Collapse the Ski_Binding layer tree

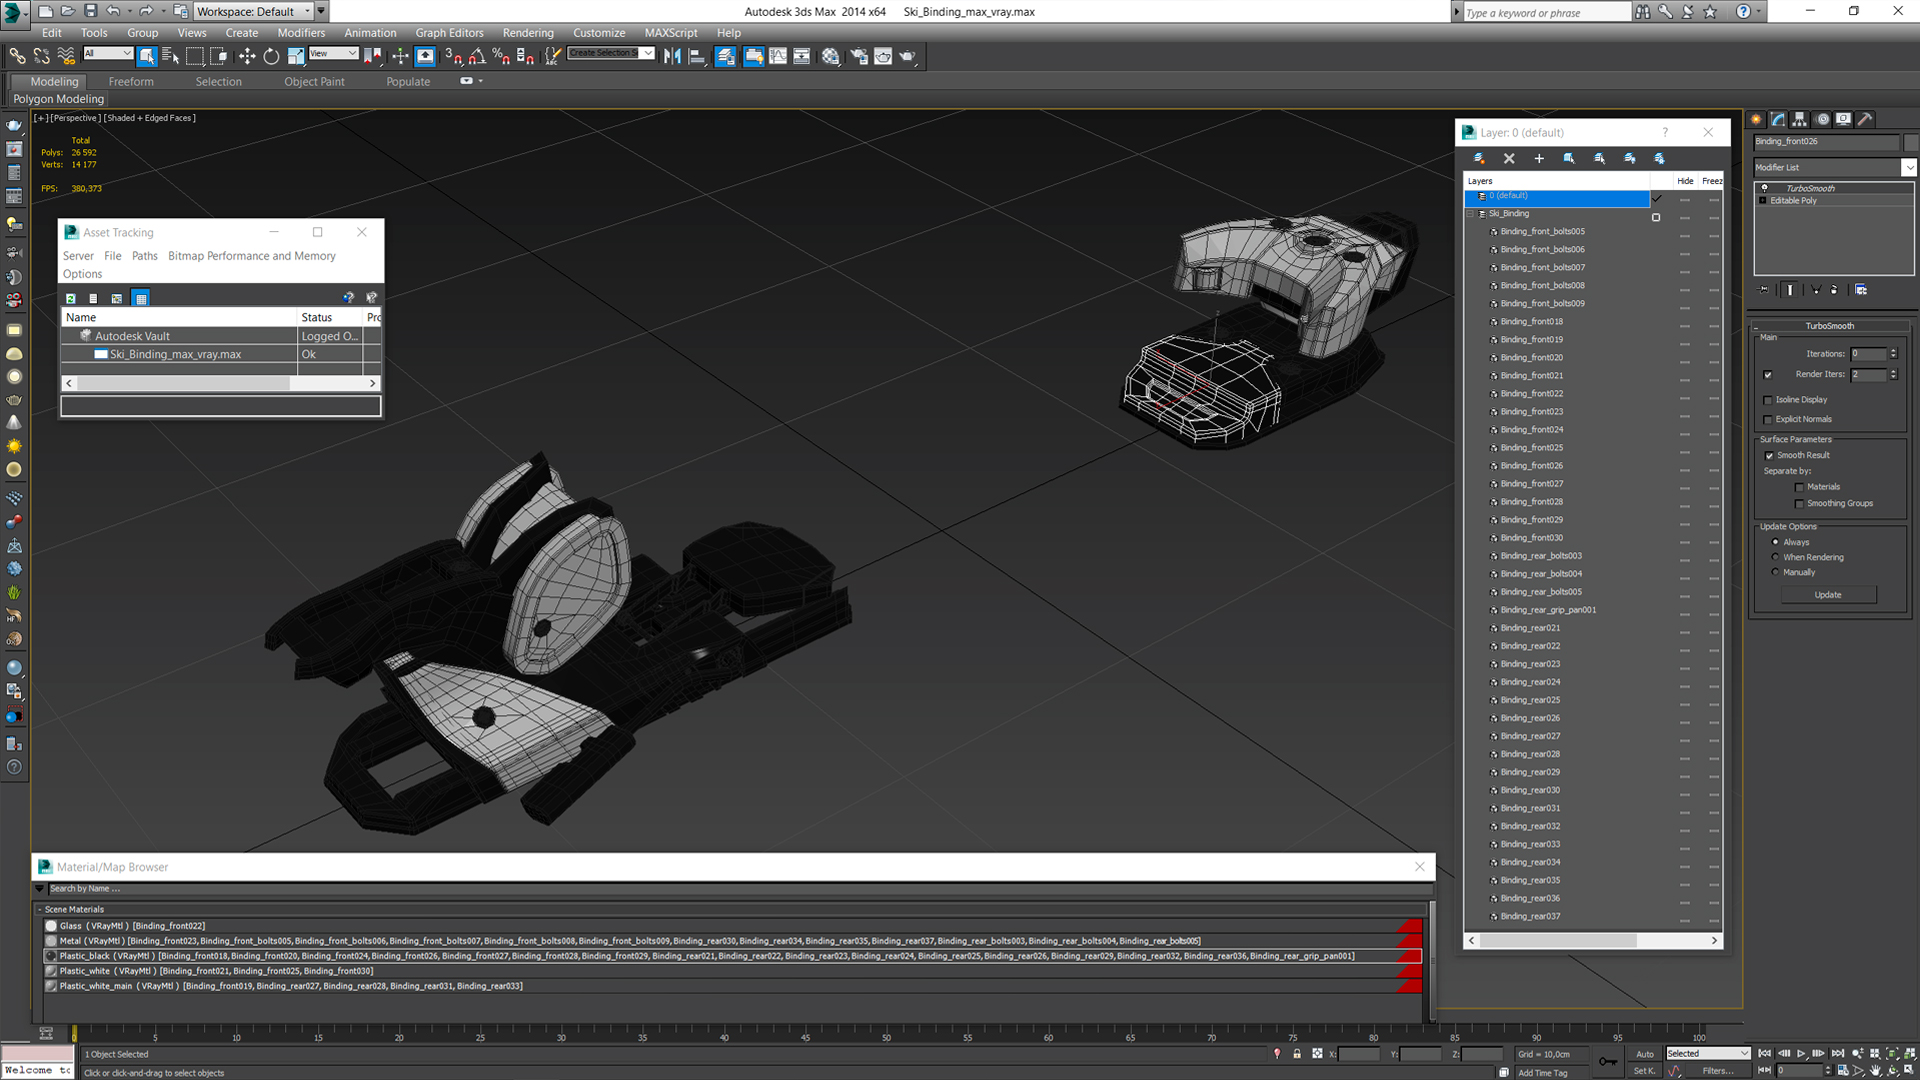1471,214
